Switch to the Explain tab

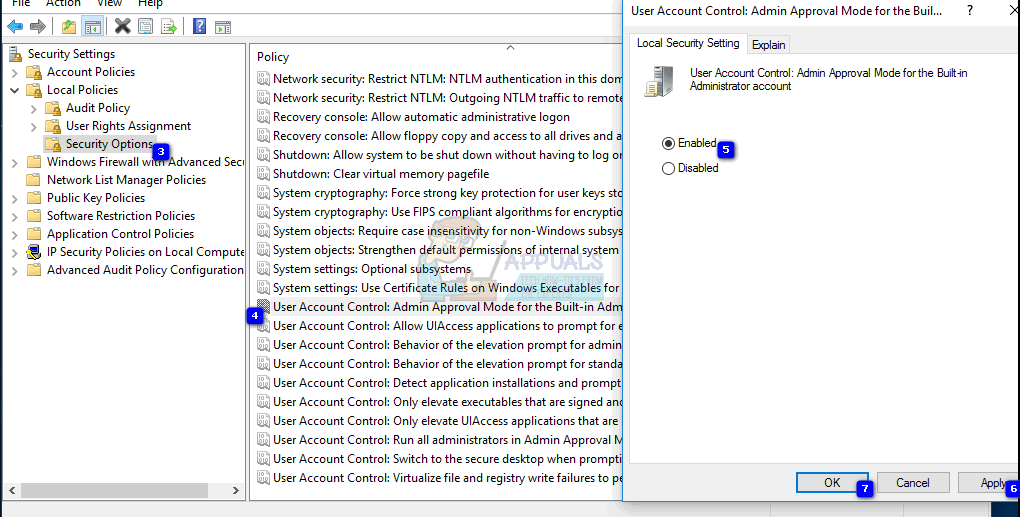tap(768, 44)
